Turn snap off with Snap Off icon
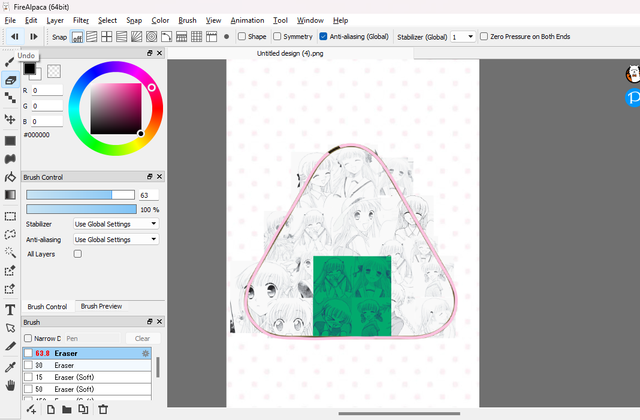Screen dimensions: 640x420 77,37
